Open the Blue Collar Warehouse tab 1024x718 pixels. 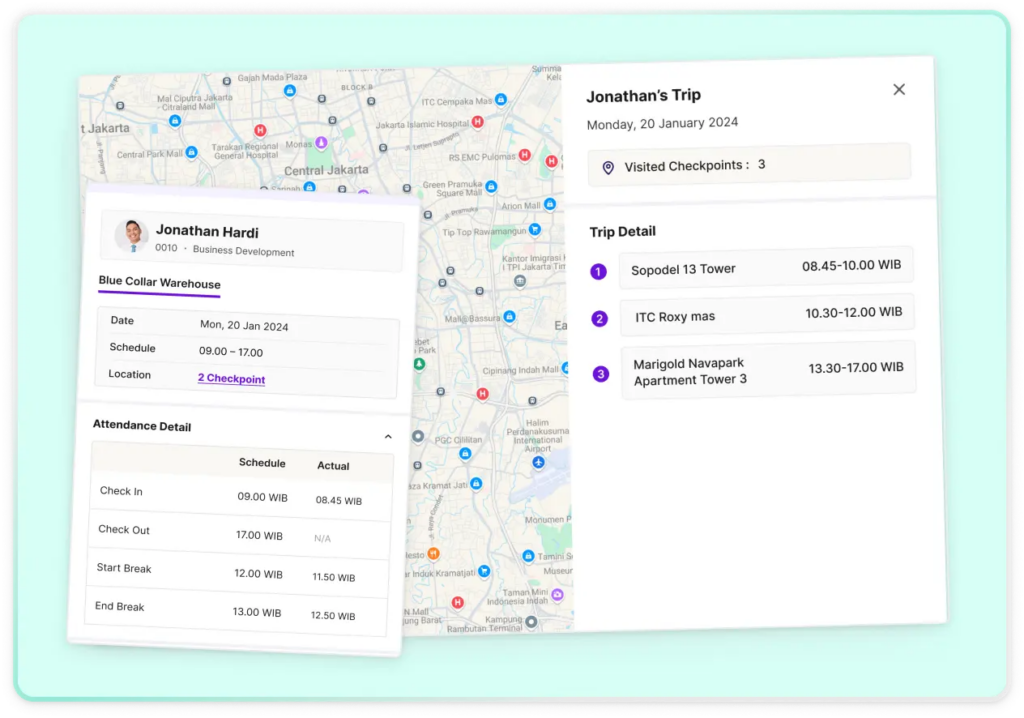[x=159, y=283]
